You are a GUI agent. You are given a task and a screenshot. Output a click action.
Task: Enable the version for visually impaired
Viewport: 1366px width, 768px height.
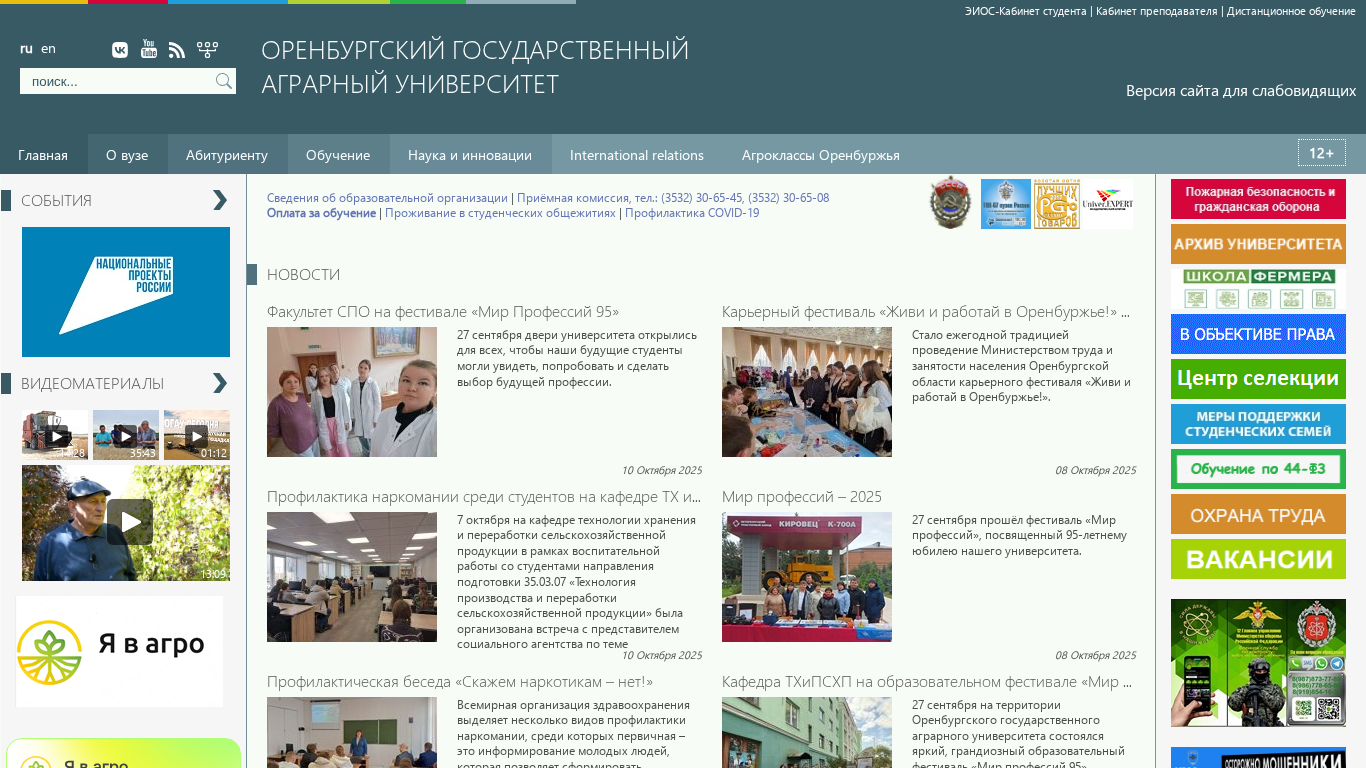(1241, 91)
